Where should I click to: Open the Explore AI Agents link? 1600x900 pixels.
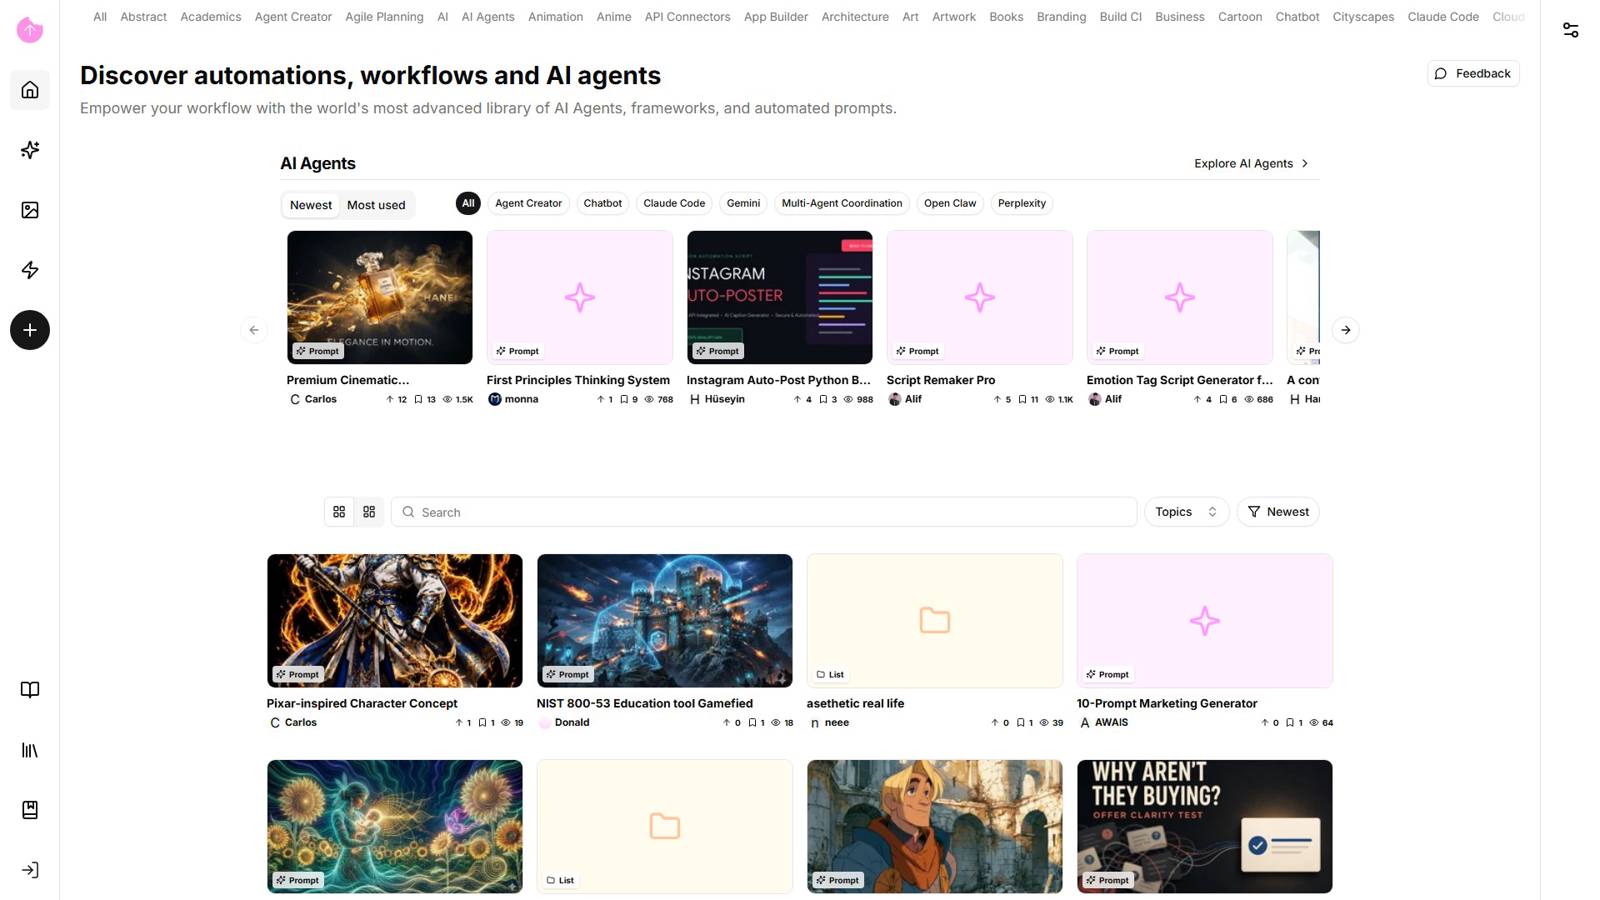1251,164
